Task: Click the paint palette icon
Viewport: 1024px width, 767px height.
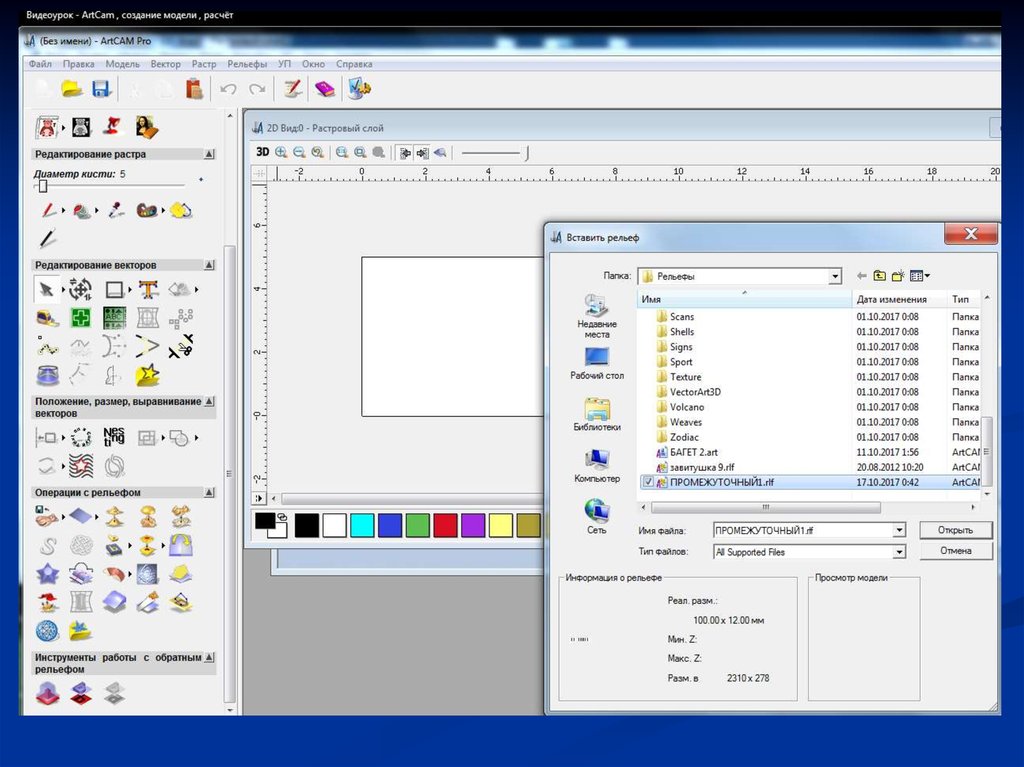Action: [x=147, y=211]
